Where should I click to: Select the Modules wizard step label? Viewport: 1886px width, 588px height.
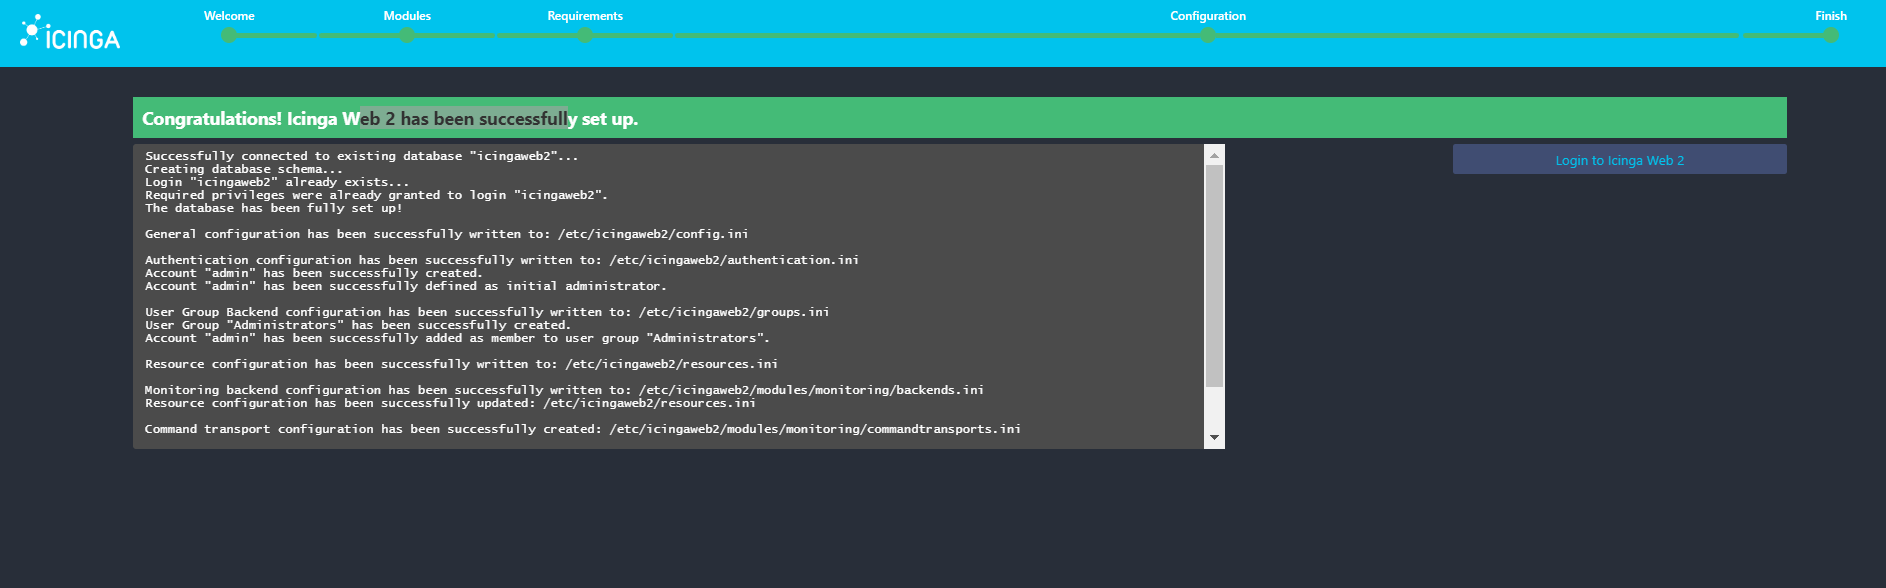click(x=407, y=16)
